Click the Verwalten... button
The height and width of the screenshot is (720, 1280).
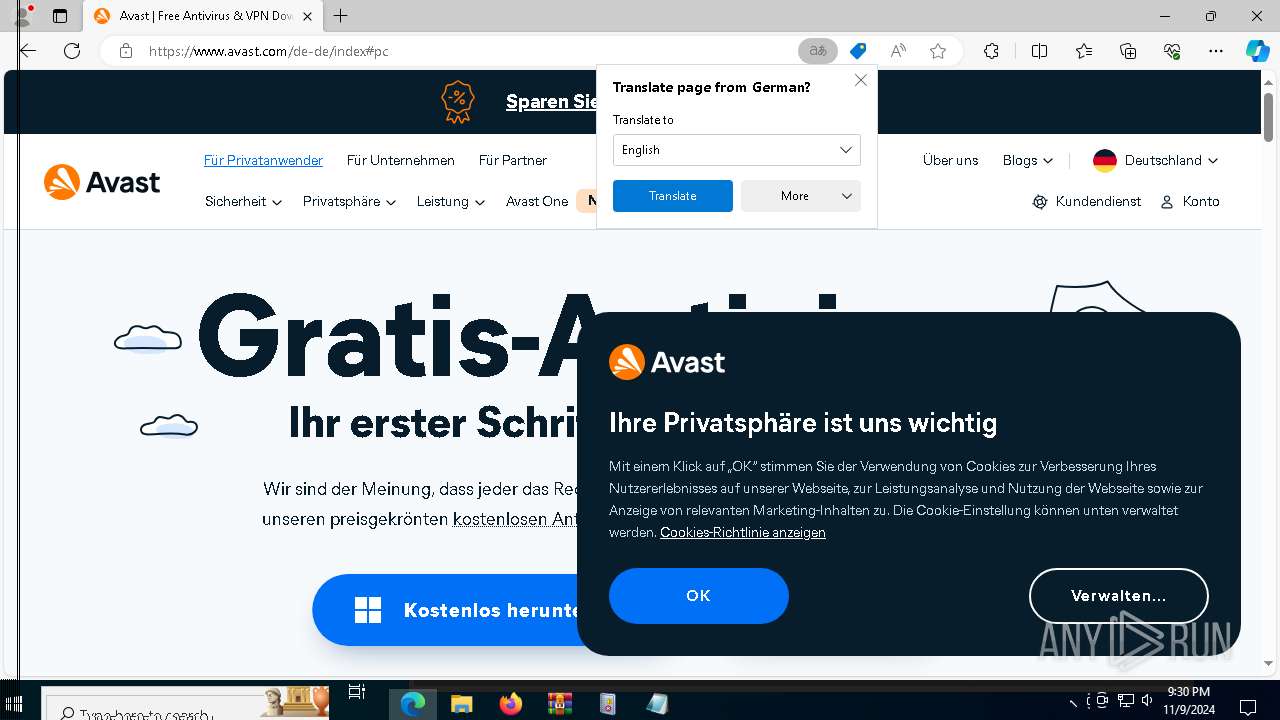1119,596
